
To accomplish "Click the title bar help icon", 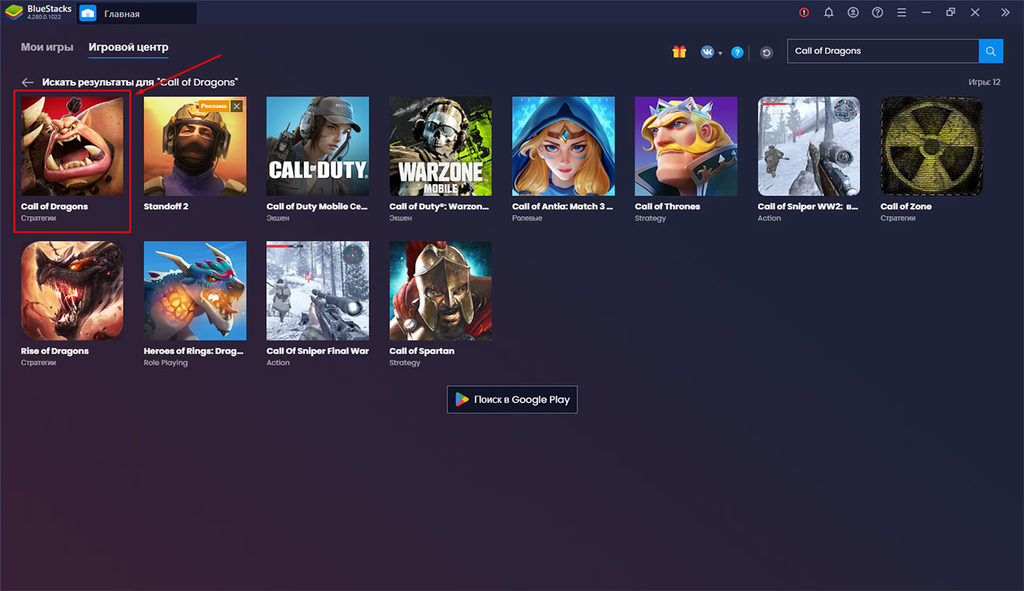I will (877, 12).
